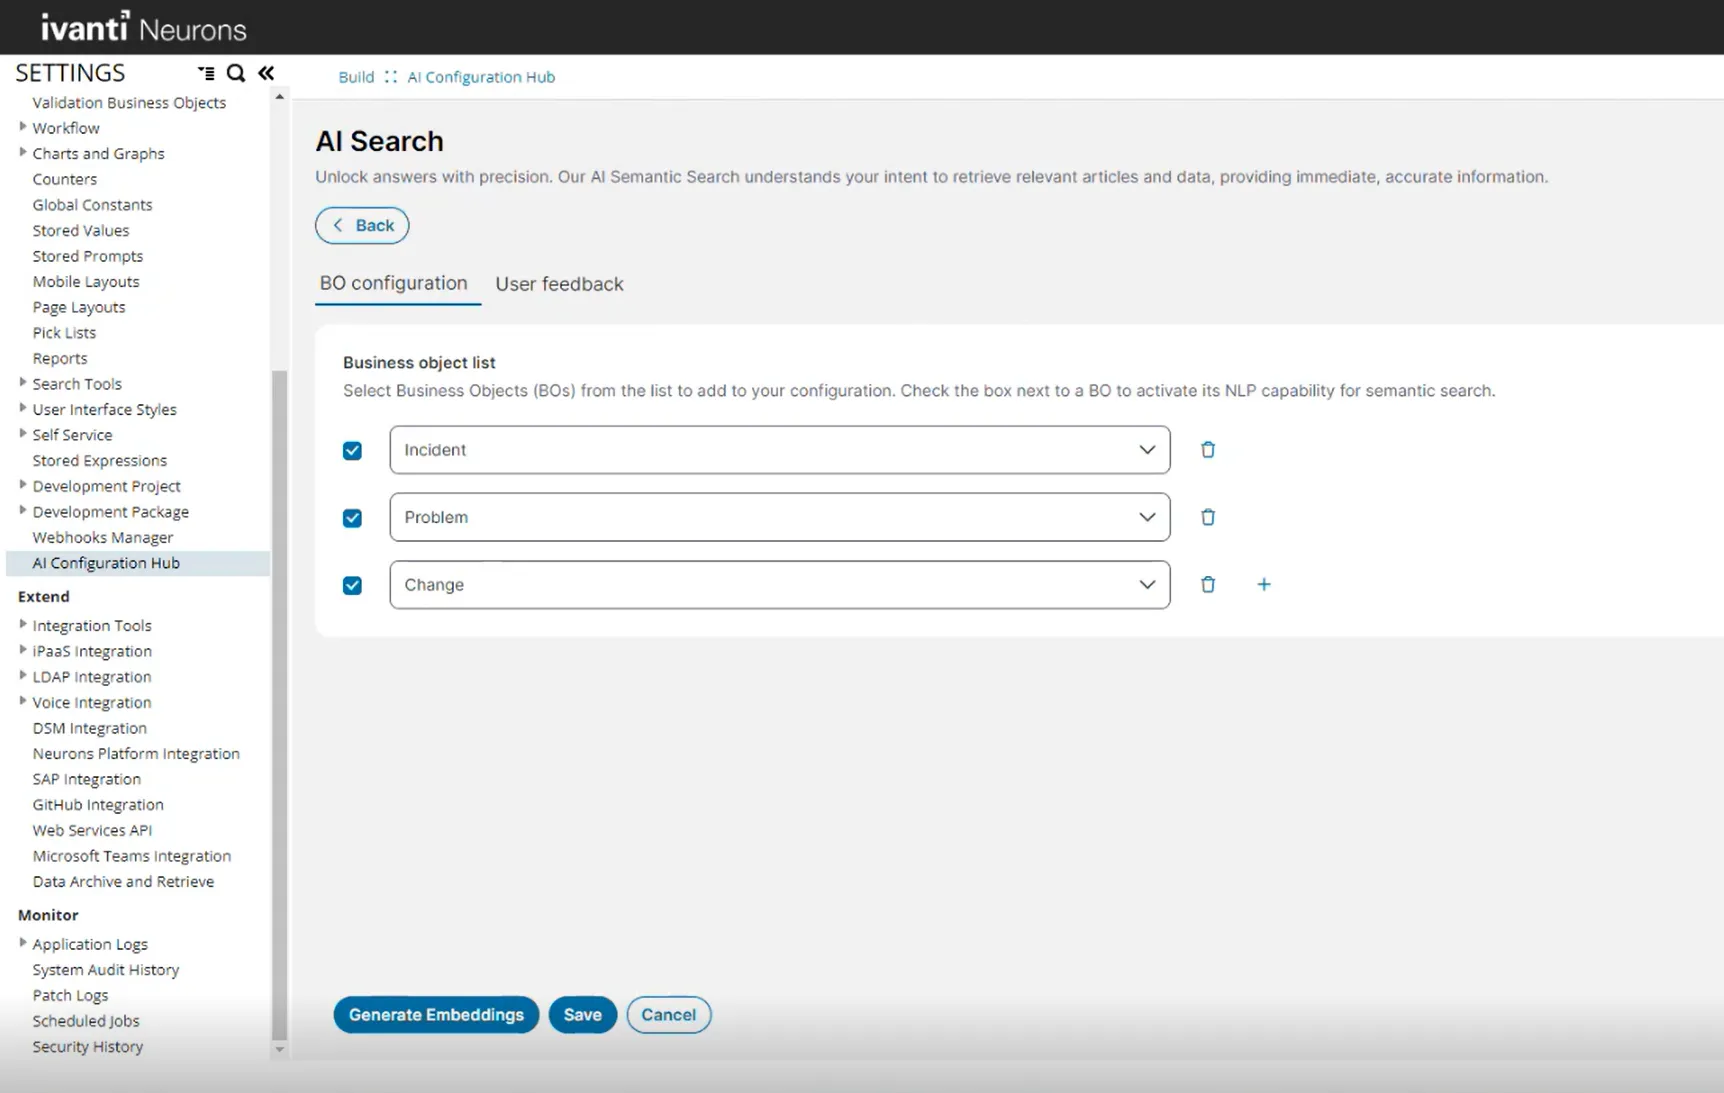Click the sidebar scrollbar up arrow

280,97
